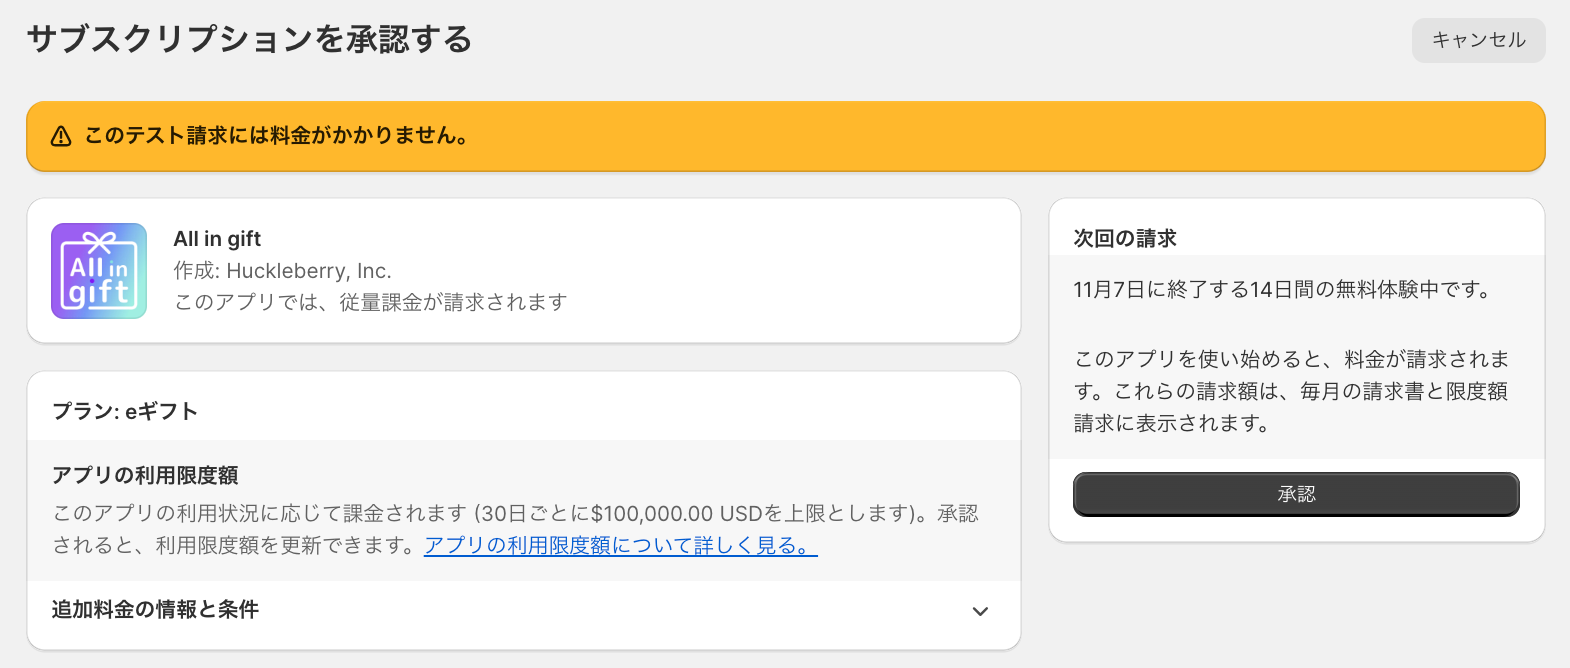Approve the subscription with the 承認 button

(x=1296, y=494)
